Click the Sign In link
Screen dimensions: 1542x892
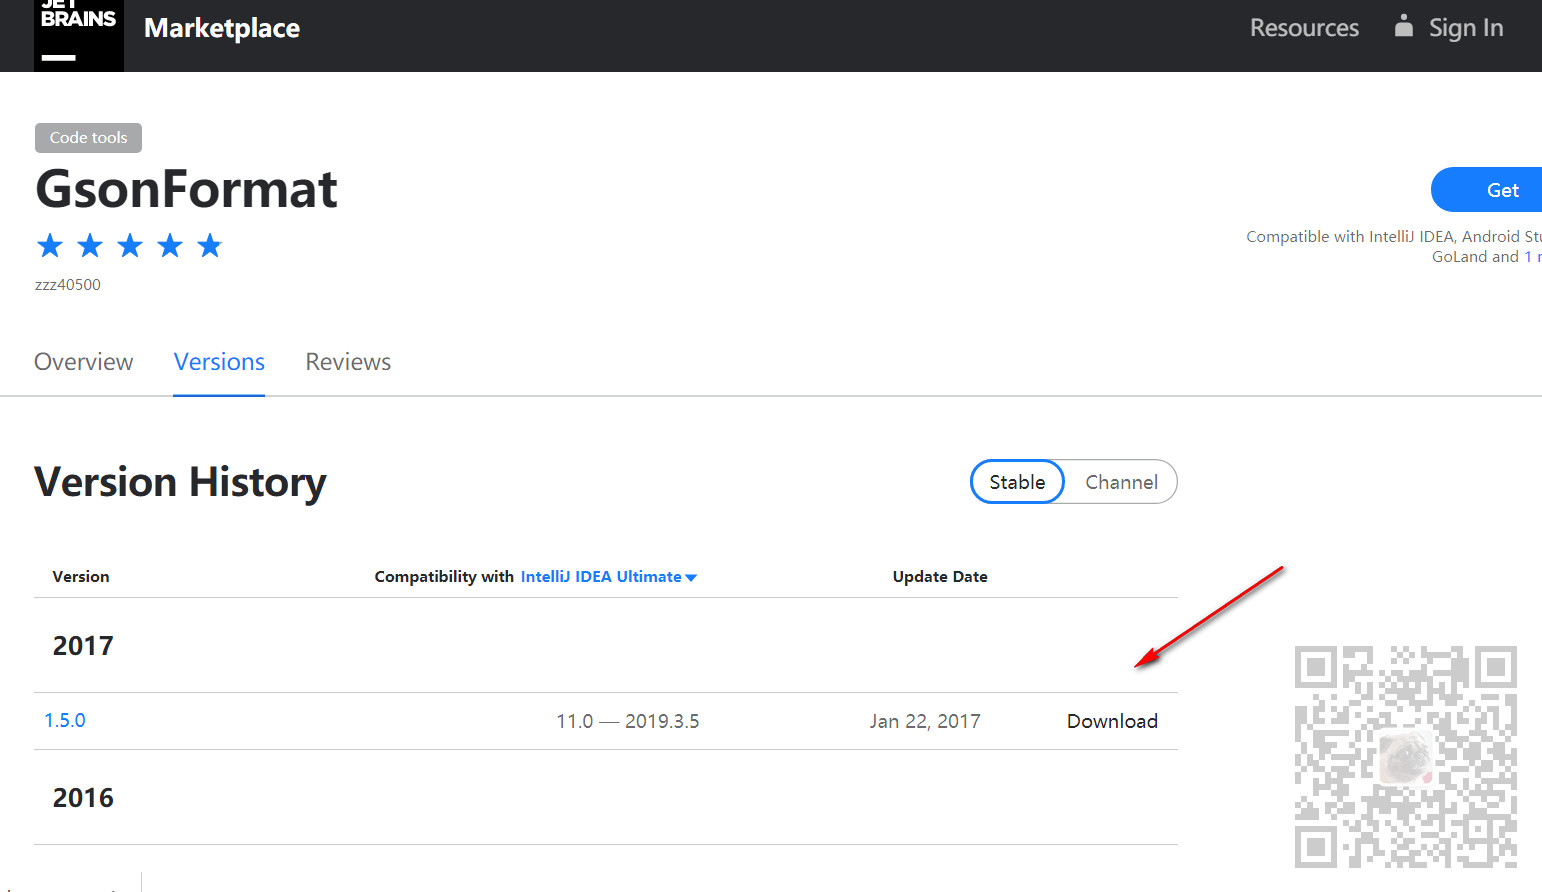[1466, 28]
